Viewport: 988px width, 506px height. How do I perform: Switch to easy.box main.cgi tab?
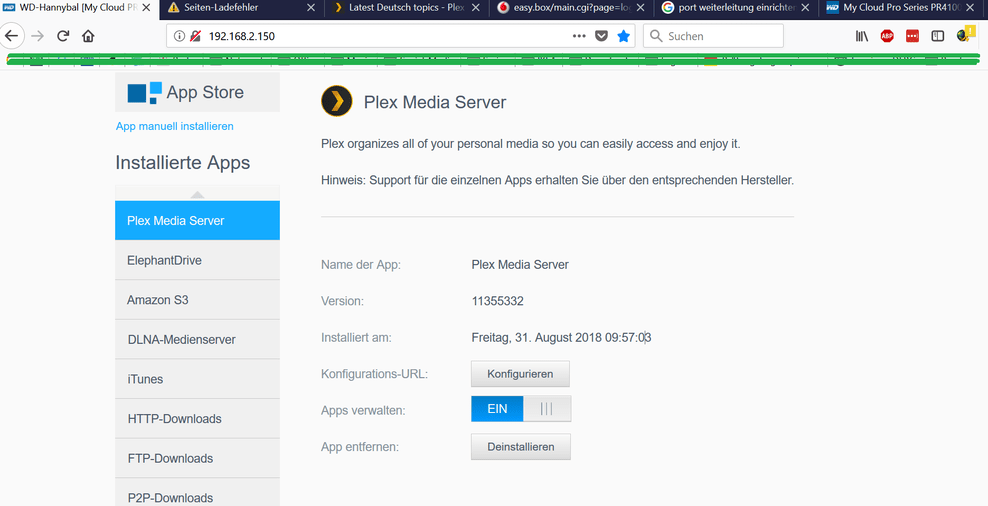[x=572, y=8]
